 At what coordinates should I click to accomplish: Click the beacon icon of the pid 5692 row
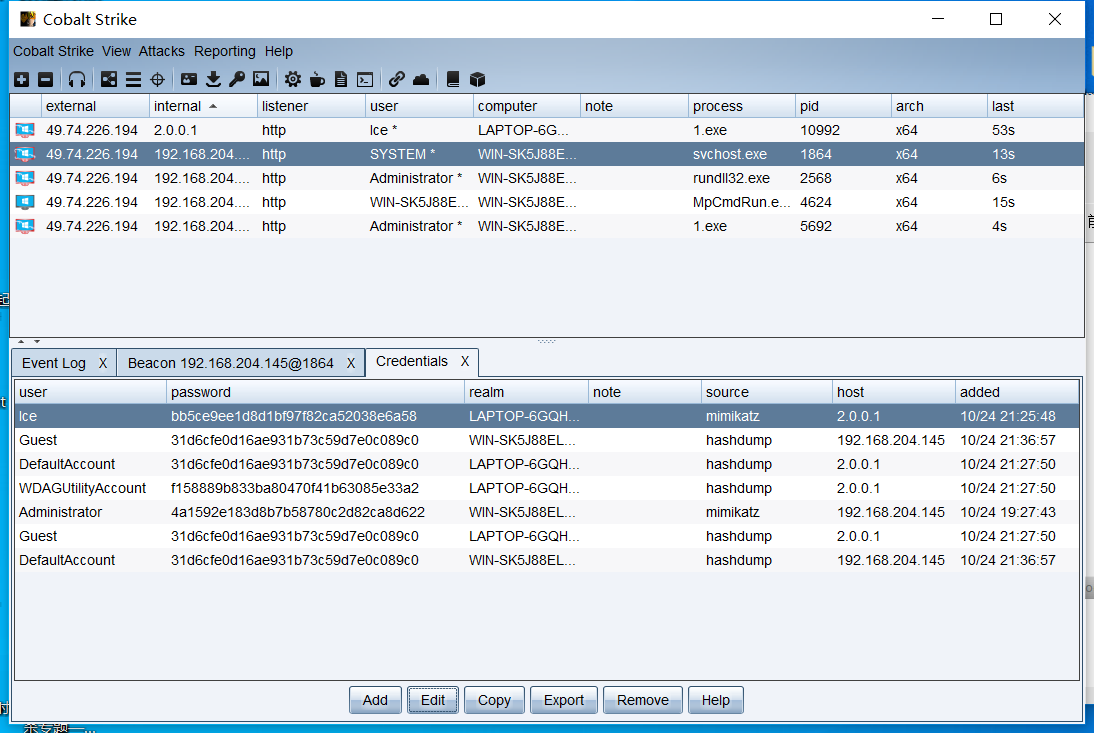pos(25,227)
